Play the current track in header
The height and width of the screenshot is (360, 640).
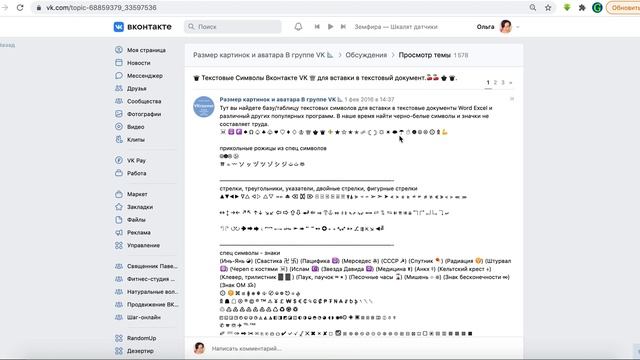point(330,27)
